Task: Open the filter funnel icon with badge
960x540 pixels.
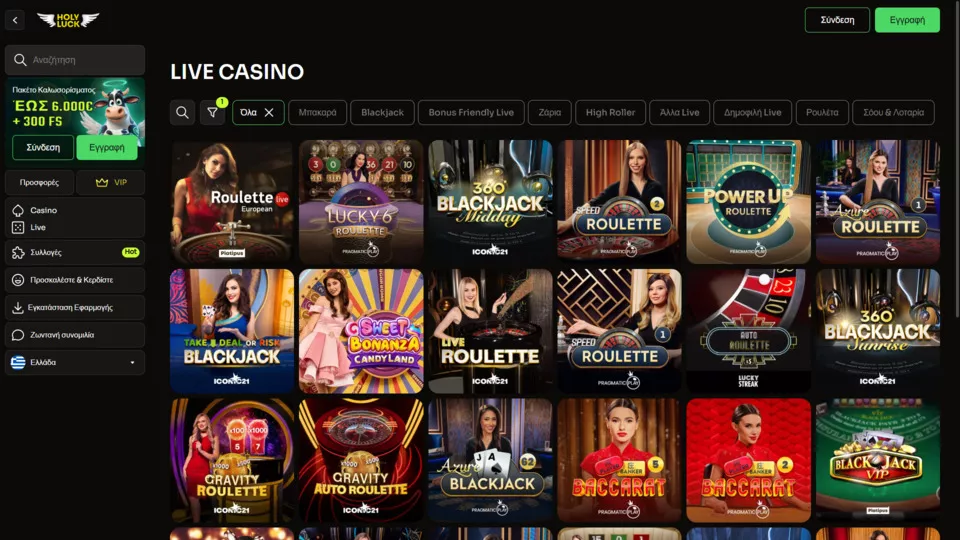Action: point(212,113)
